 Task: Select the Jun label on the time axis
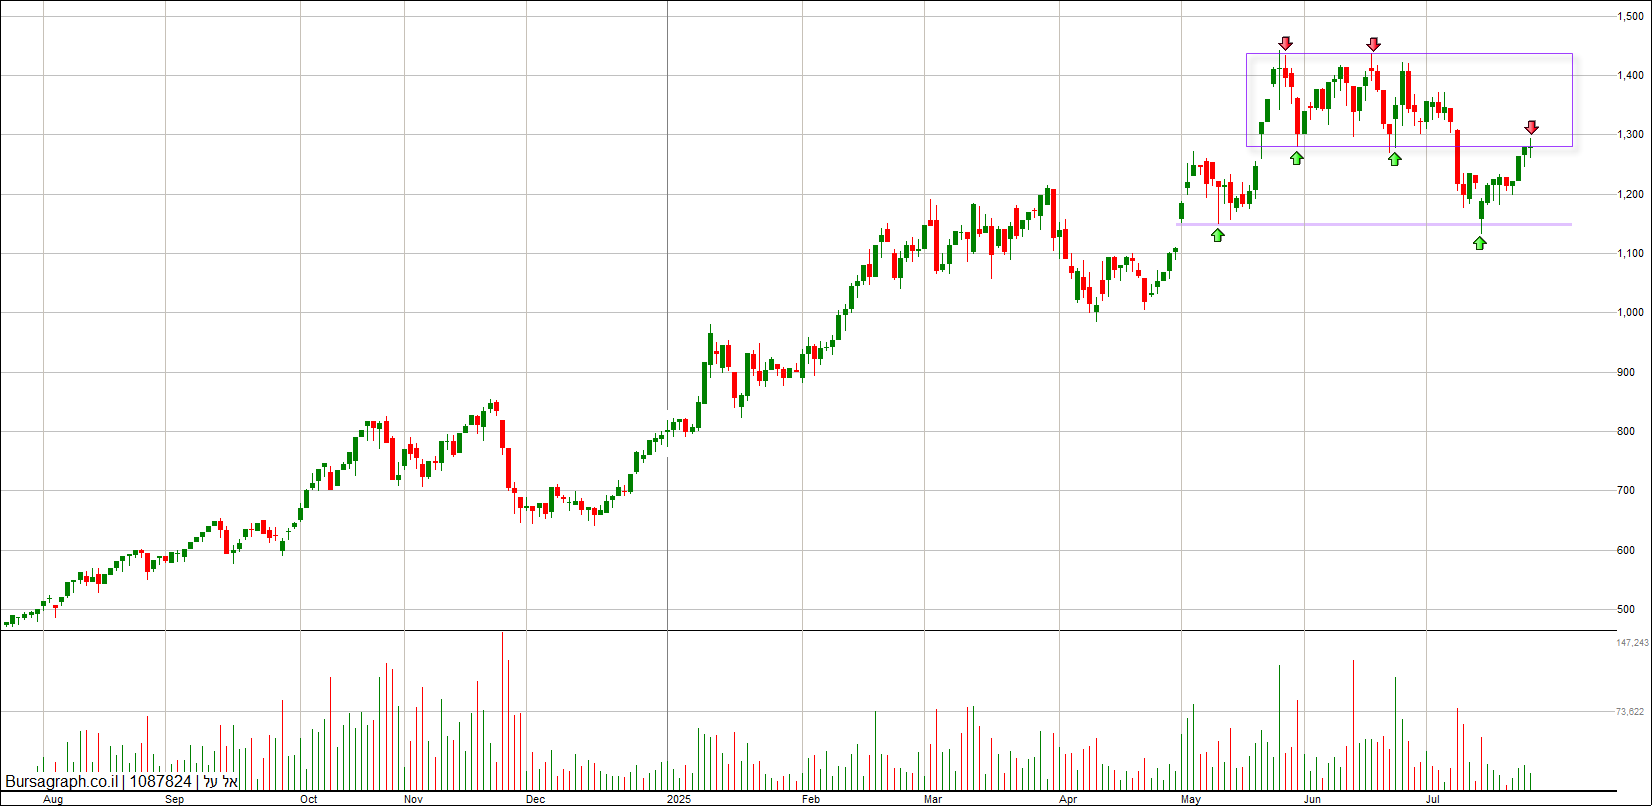tap(1312, 800)
